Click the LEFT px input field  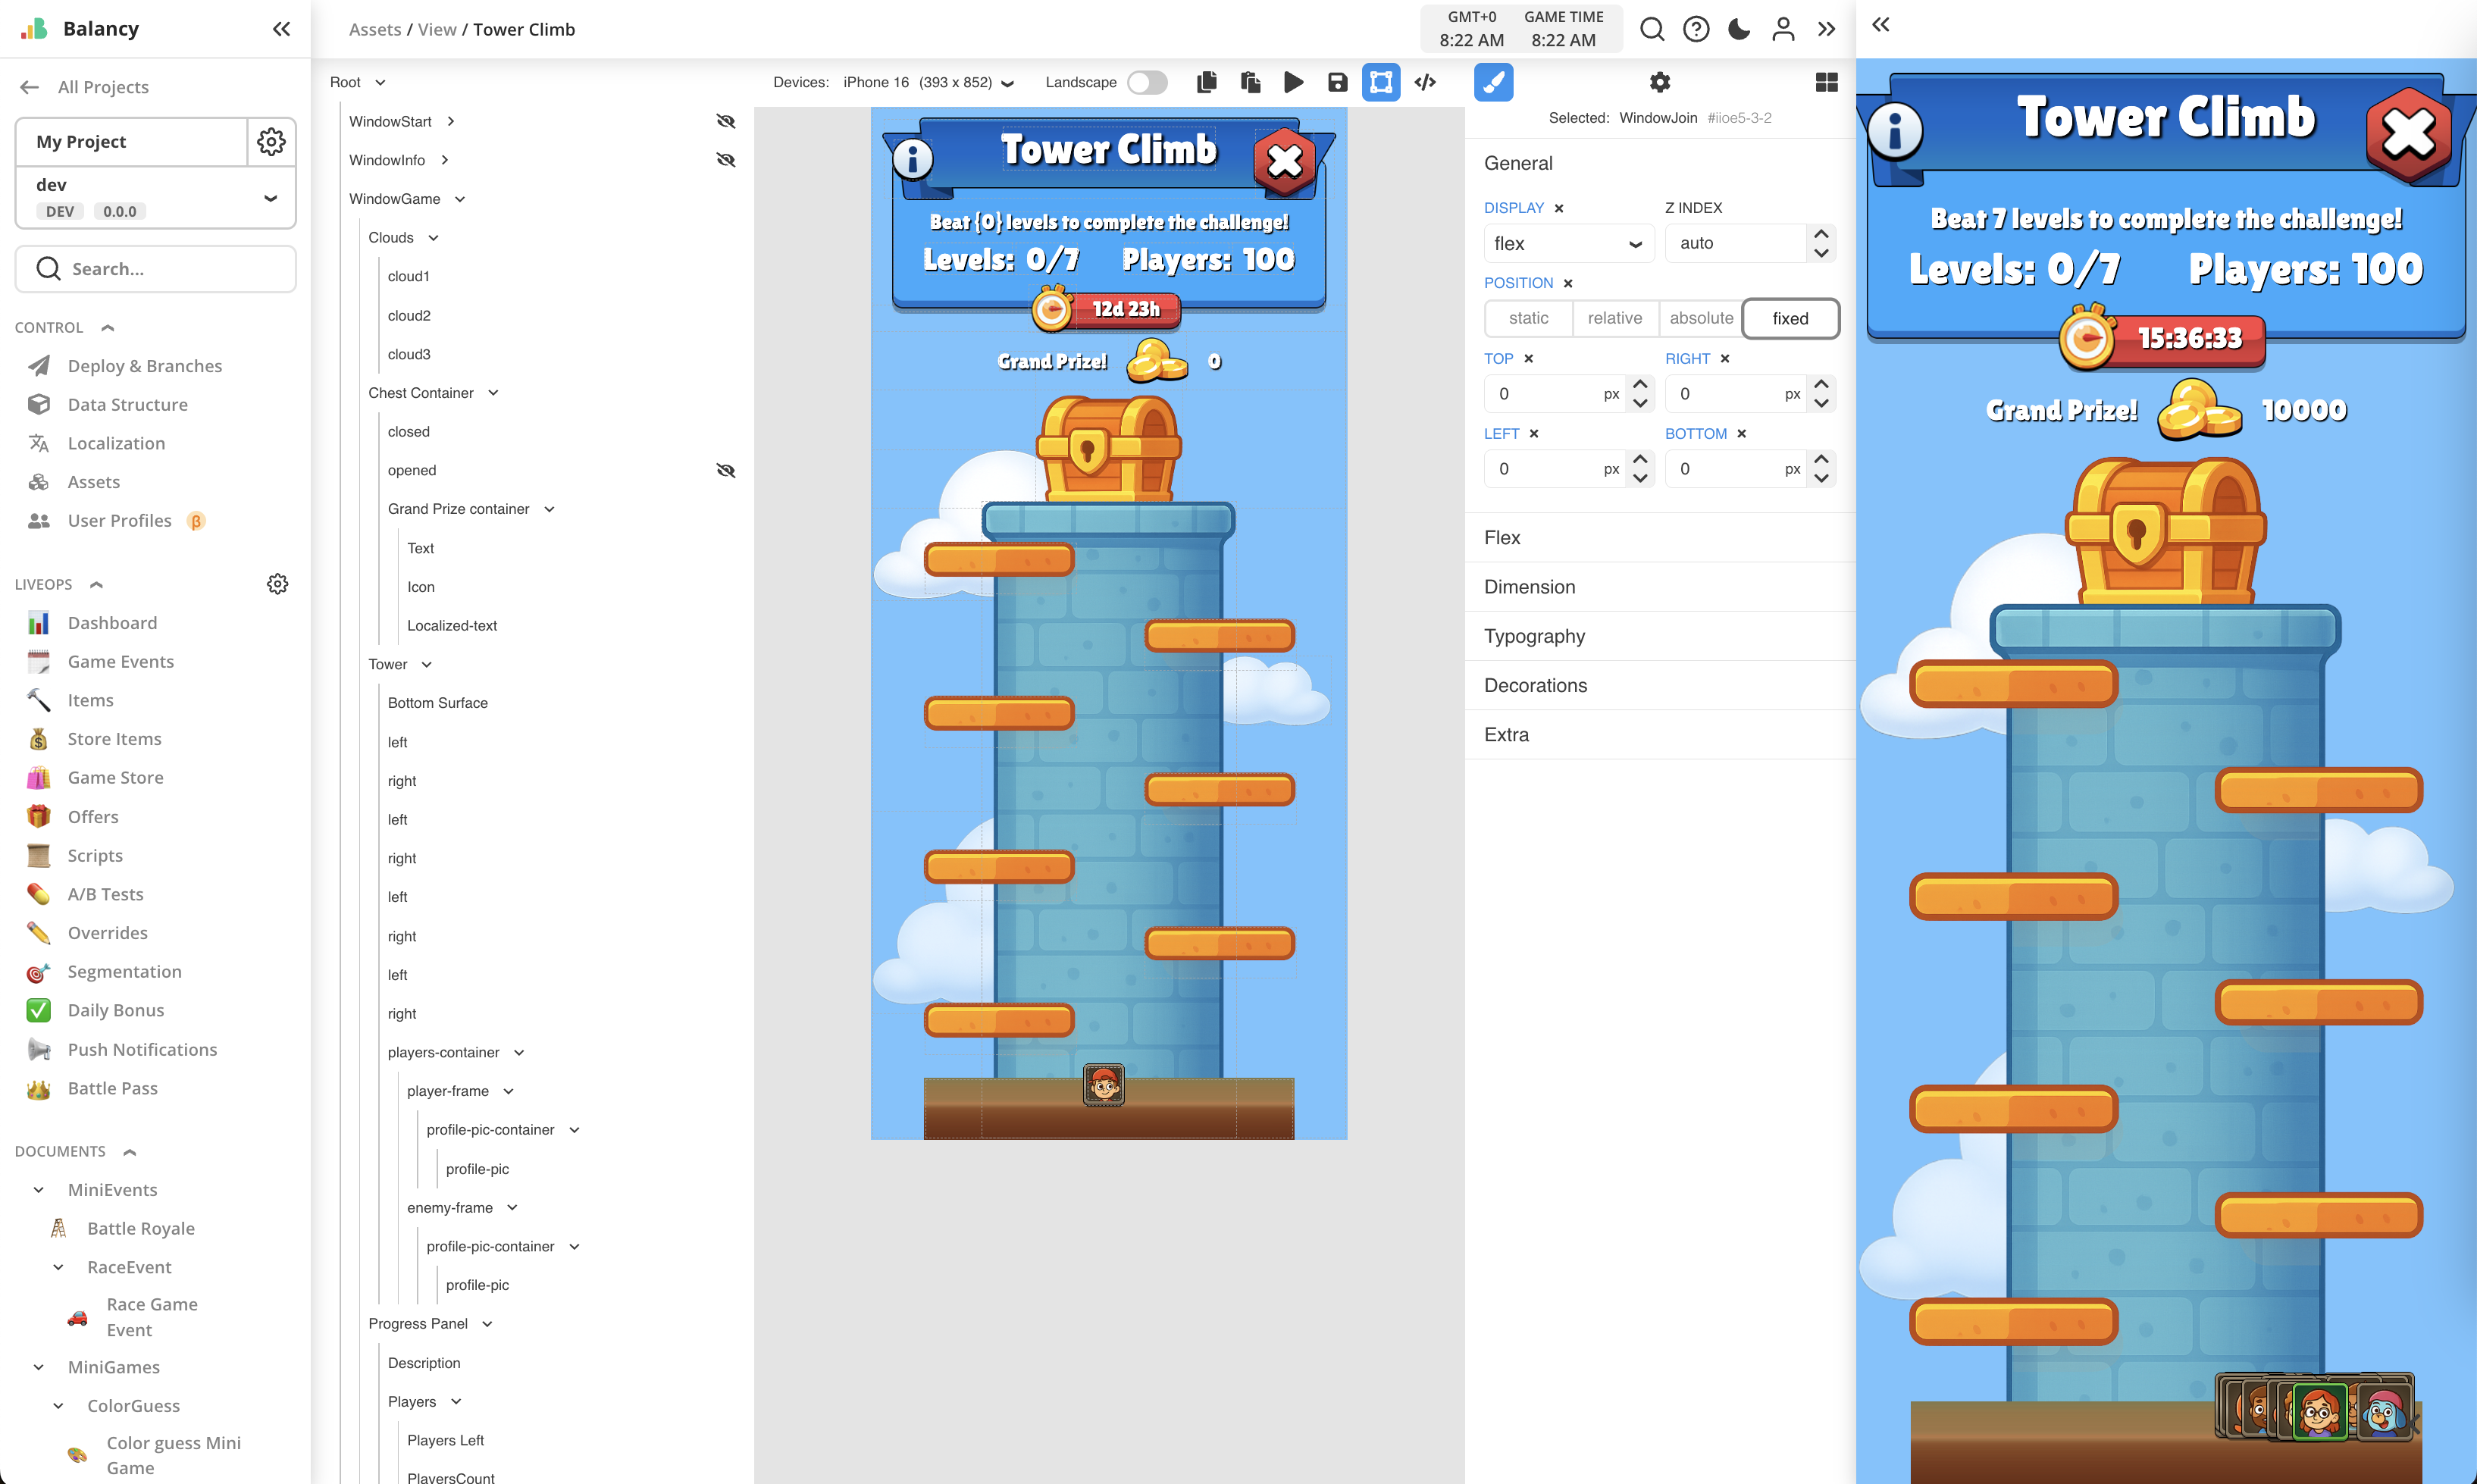[1555, 469]
